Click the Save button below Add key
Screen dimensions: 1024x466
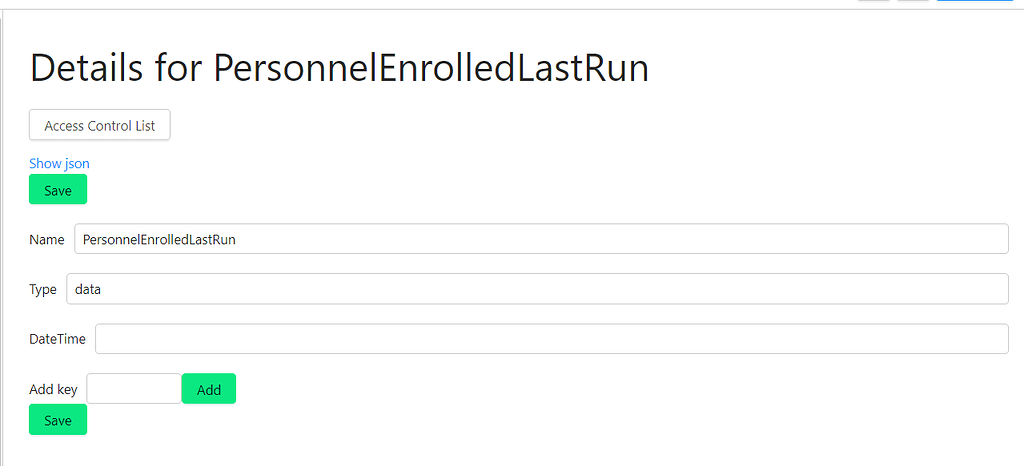(x=57, y=420)
